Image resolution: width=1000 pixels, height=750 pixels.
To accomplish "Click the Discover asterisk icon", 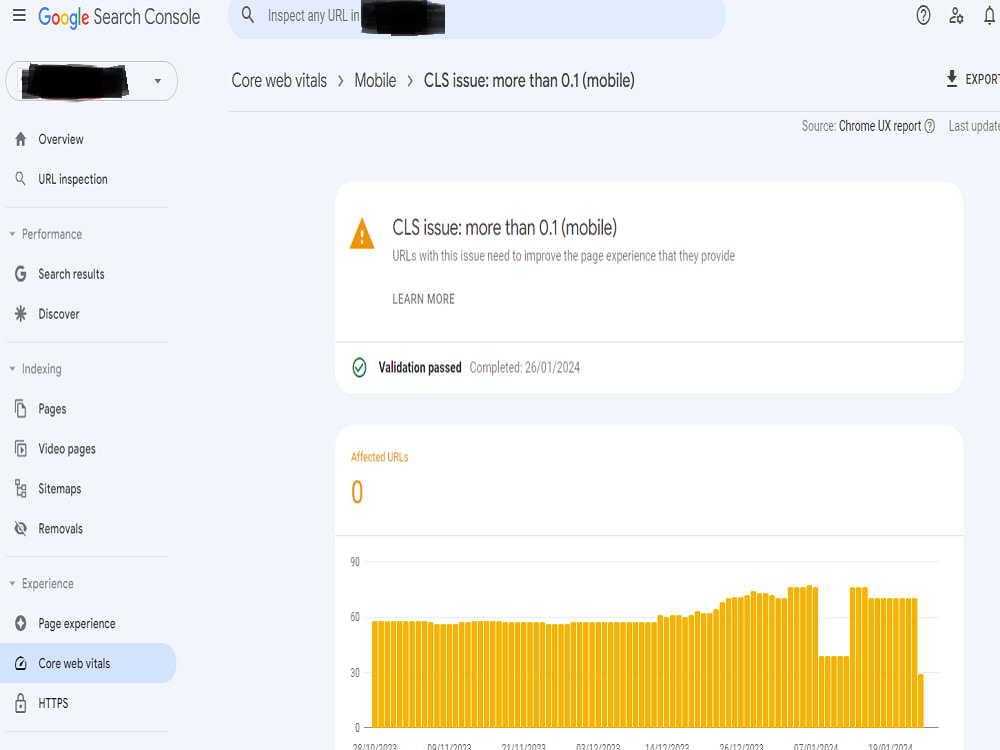I will pyautogui.click(x=20, y=314).
